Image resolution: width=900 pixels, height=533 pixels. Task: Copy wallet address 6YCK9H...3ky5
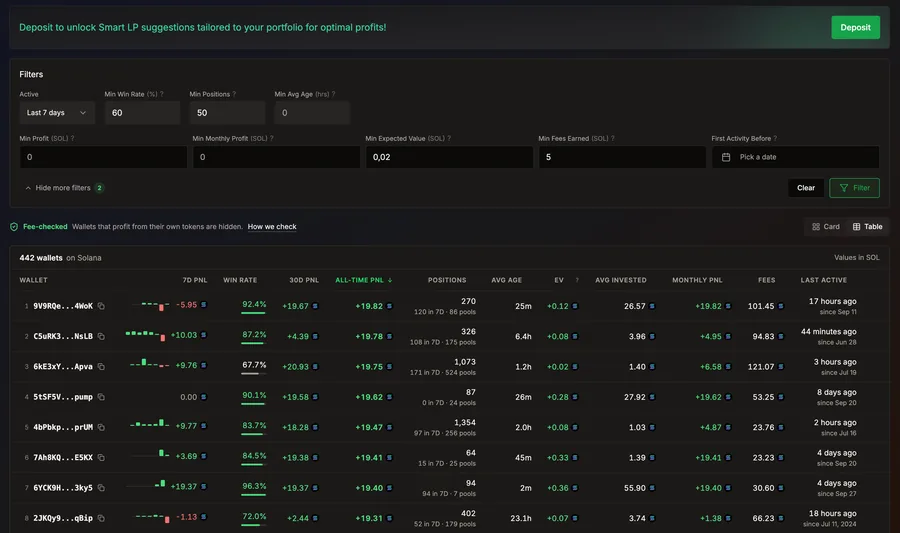[x=101, y=488]
